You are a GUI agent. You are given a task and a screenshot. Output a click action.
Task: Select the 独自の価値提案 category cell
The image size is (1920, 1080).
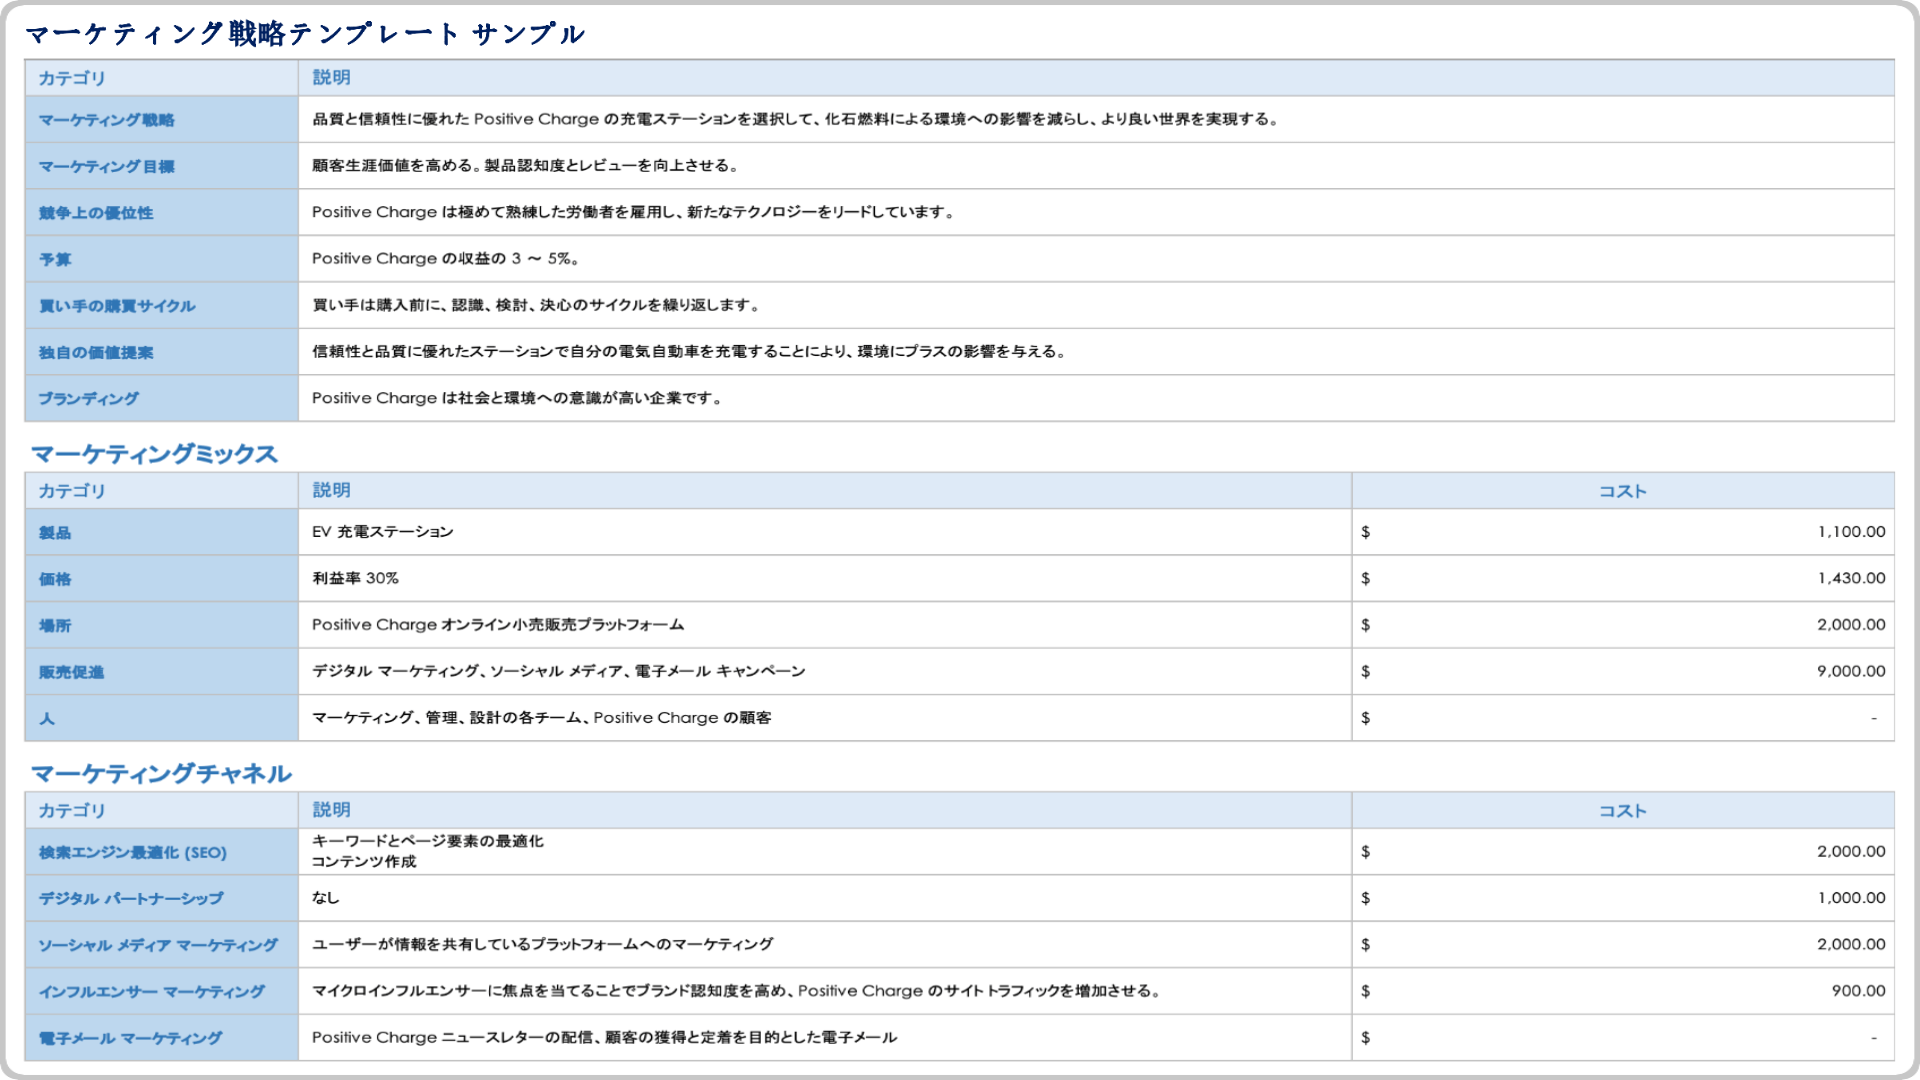(161, 352)
